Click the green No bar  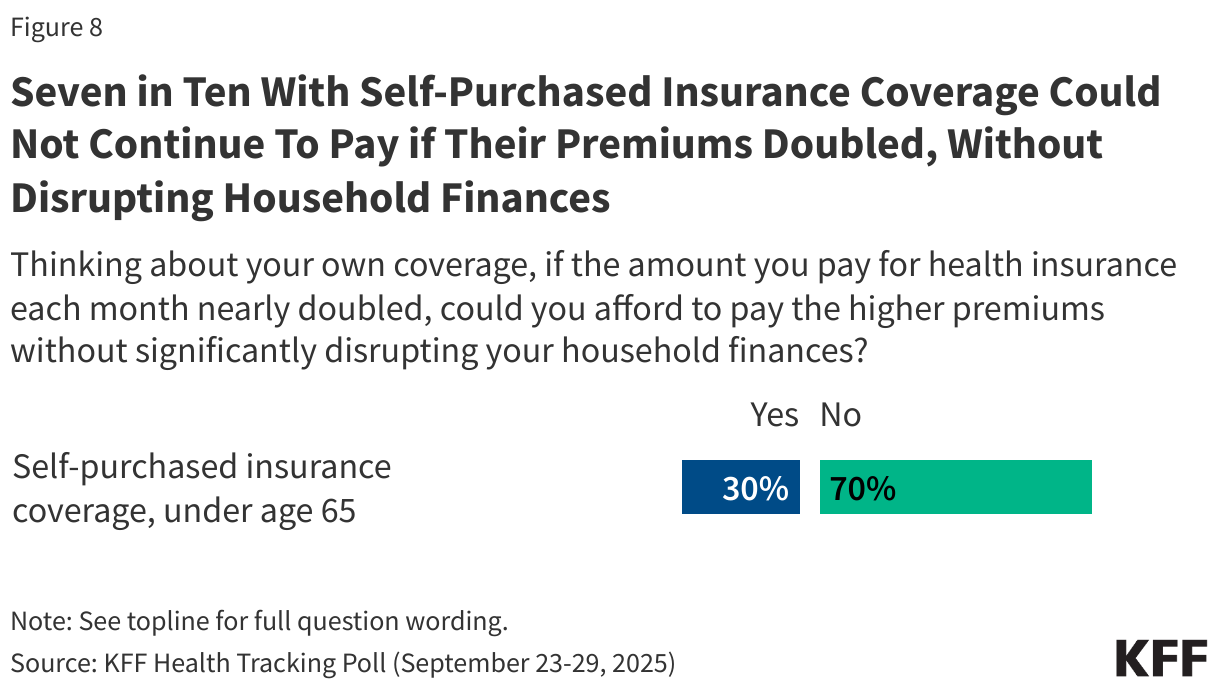tap(955, 487)
